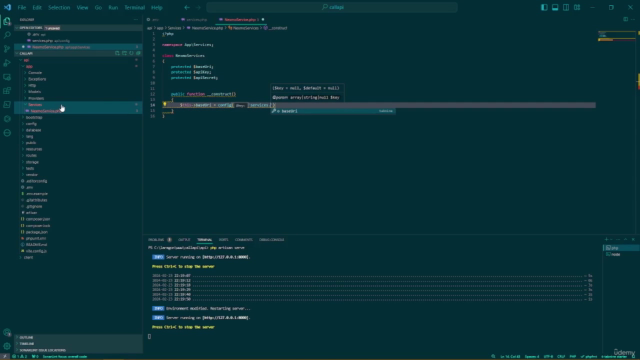
Task: Close the terminal panel with X icon
Action: click(x=633, y=240)
